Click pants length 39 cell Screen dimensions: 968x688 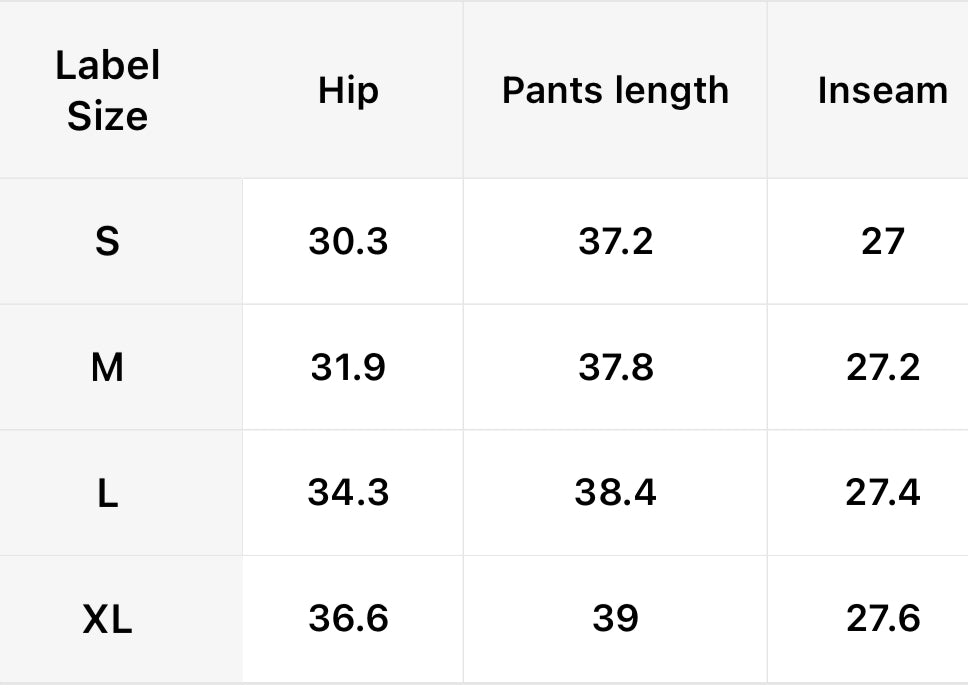(615, 619)
